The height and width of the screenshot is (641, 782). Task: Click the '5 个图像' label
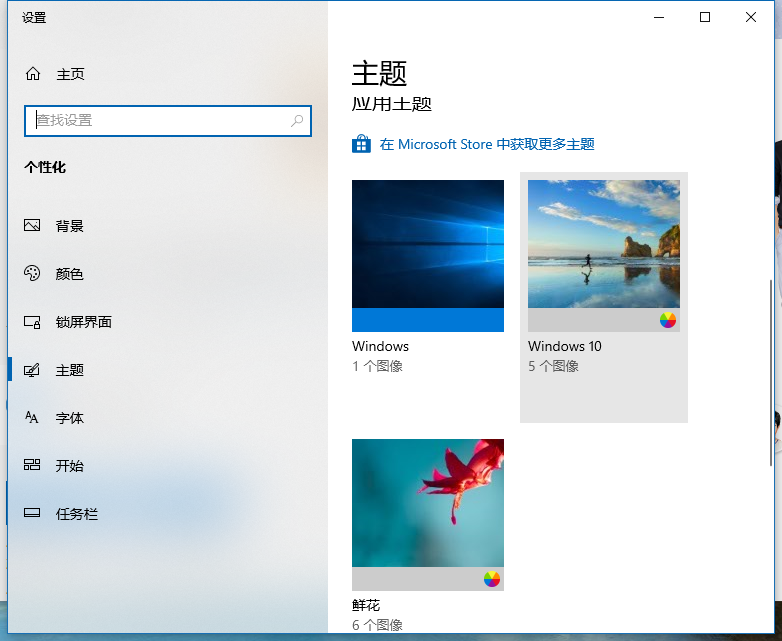[554, 366]
